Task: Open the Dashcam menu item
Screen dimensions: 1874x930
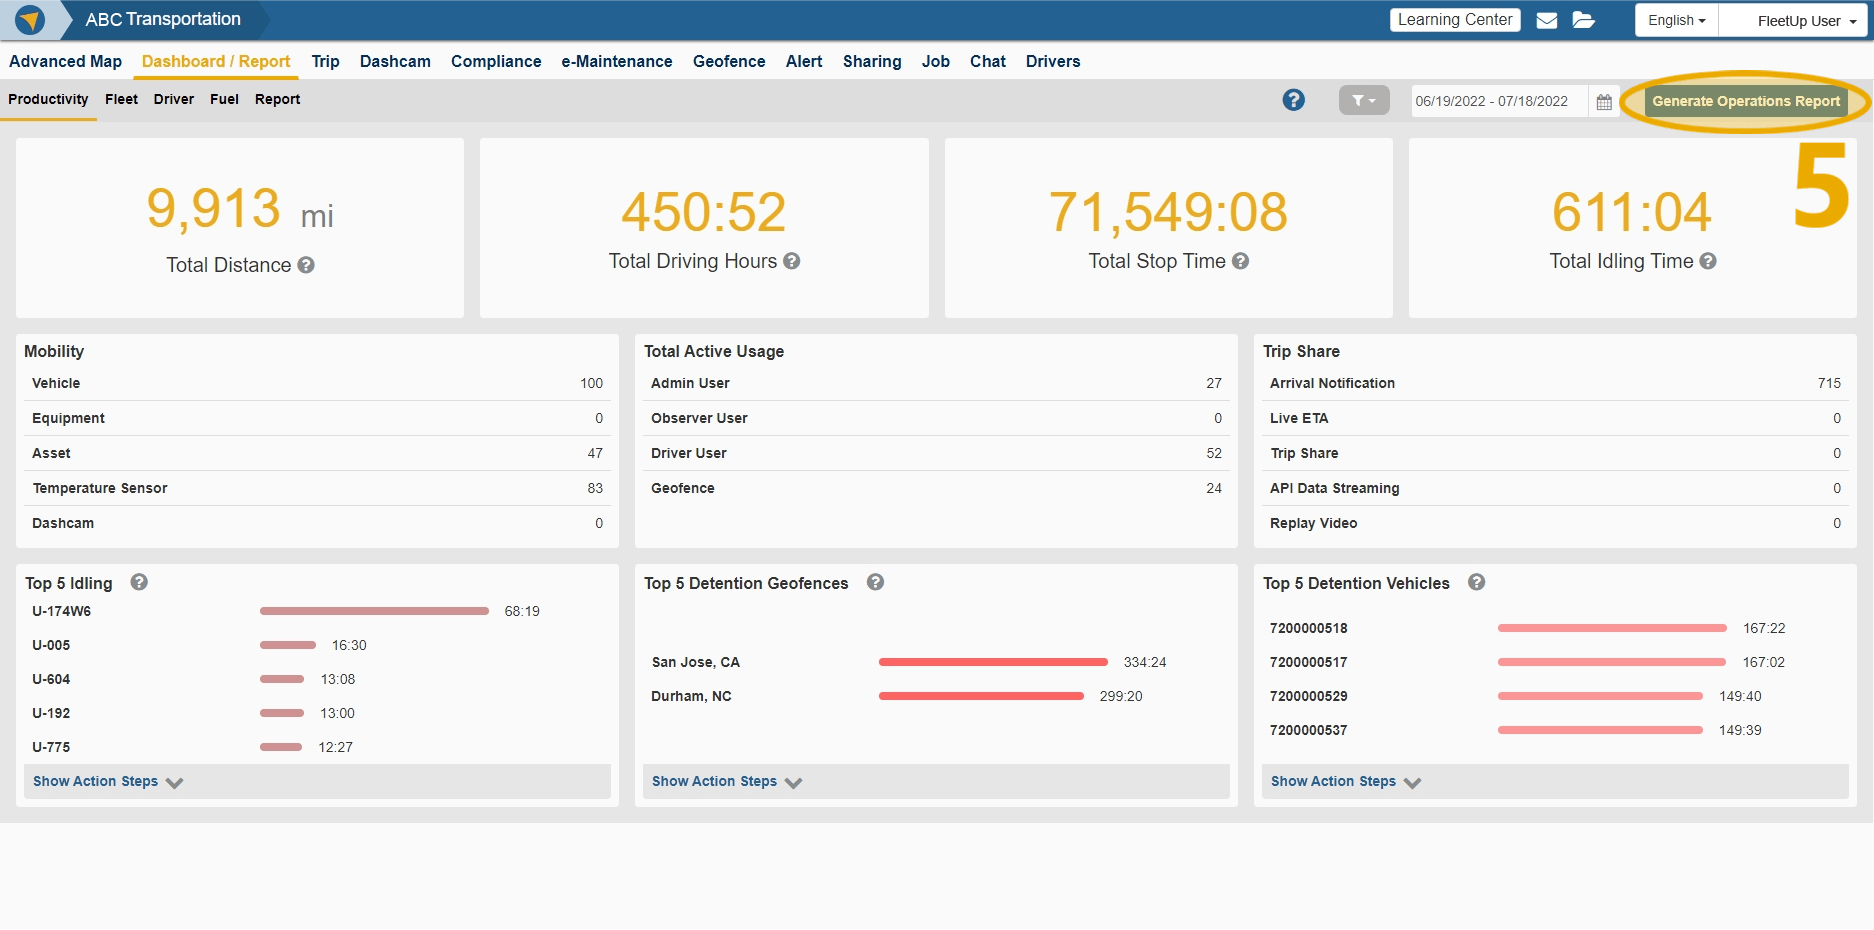Action: coord(395,61)
